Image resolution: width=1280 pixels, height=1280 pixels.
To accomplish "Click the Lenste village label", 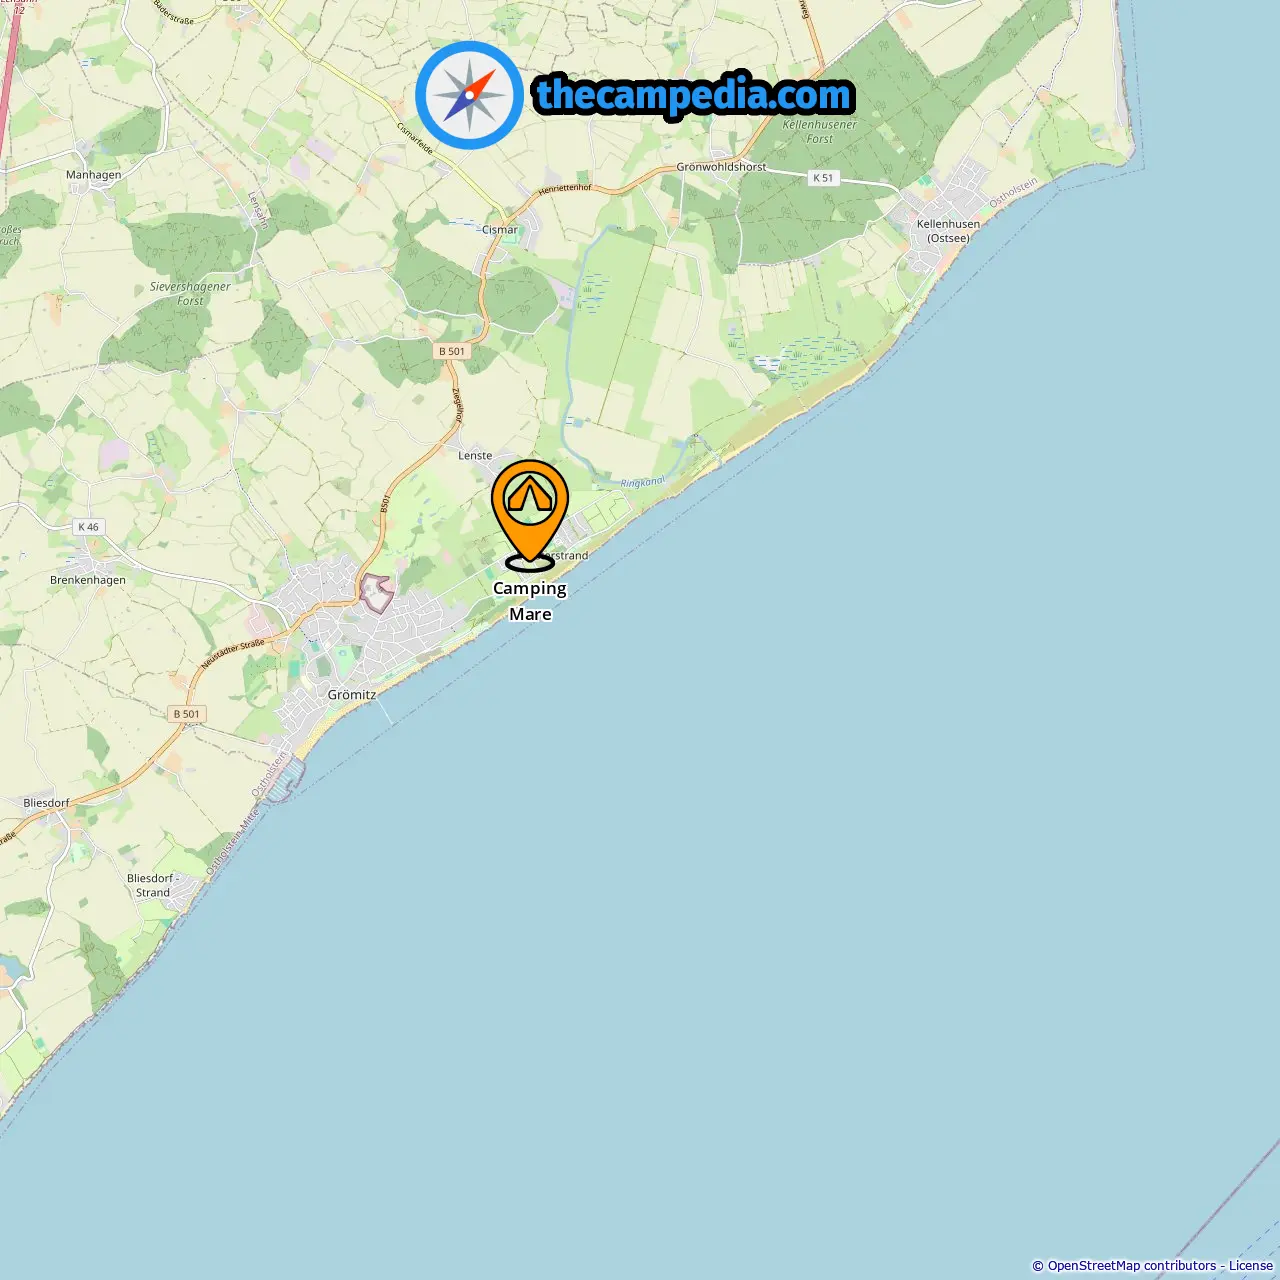I will 475,455.
